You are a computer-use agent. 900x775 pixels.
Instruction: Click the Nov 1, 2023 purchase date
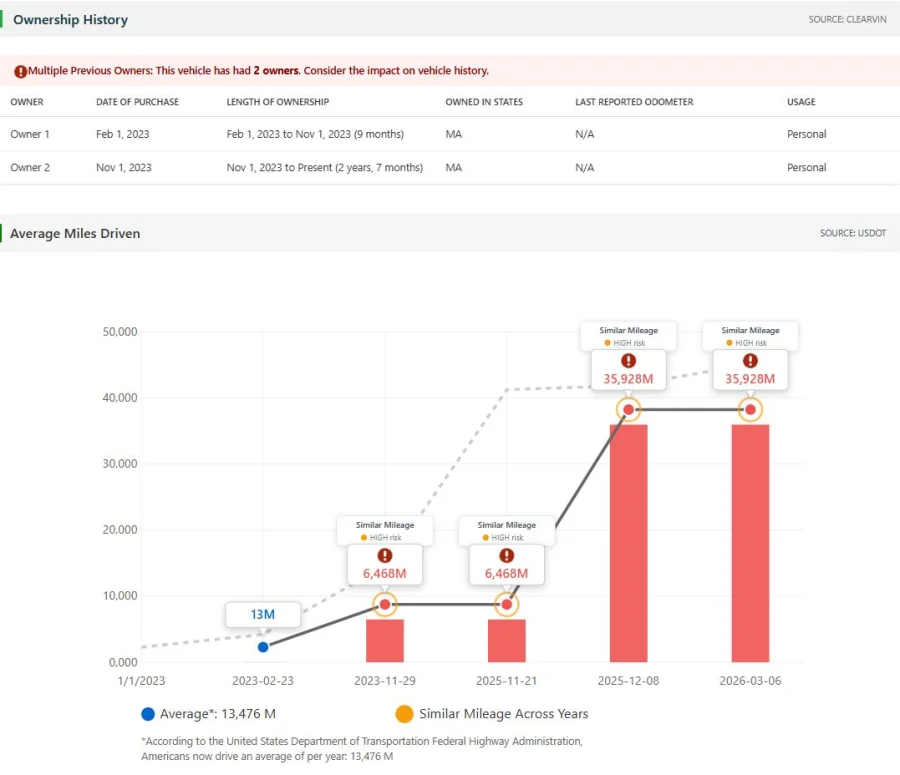click(123, 167)
